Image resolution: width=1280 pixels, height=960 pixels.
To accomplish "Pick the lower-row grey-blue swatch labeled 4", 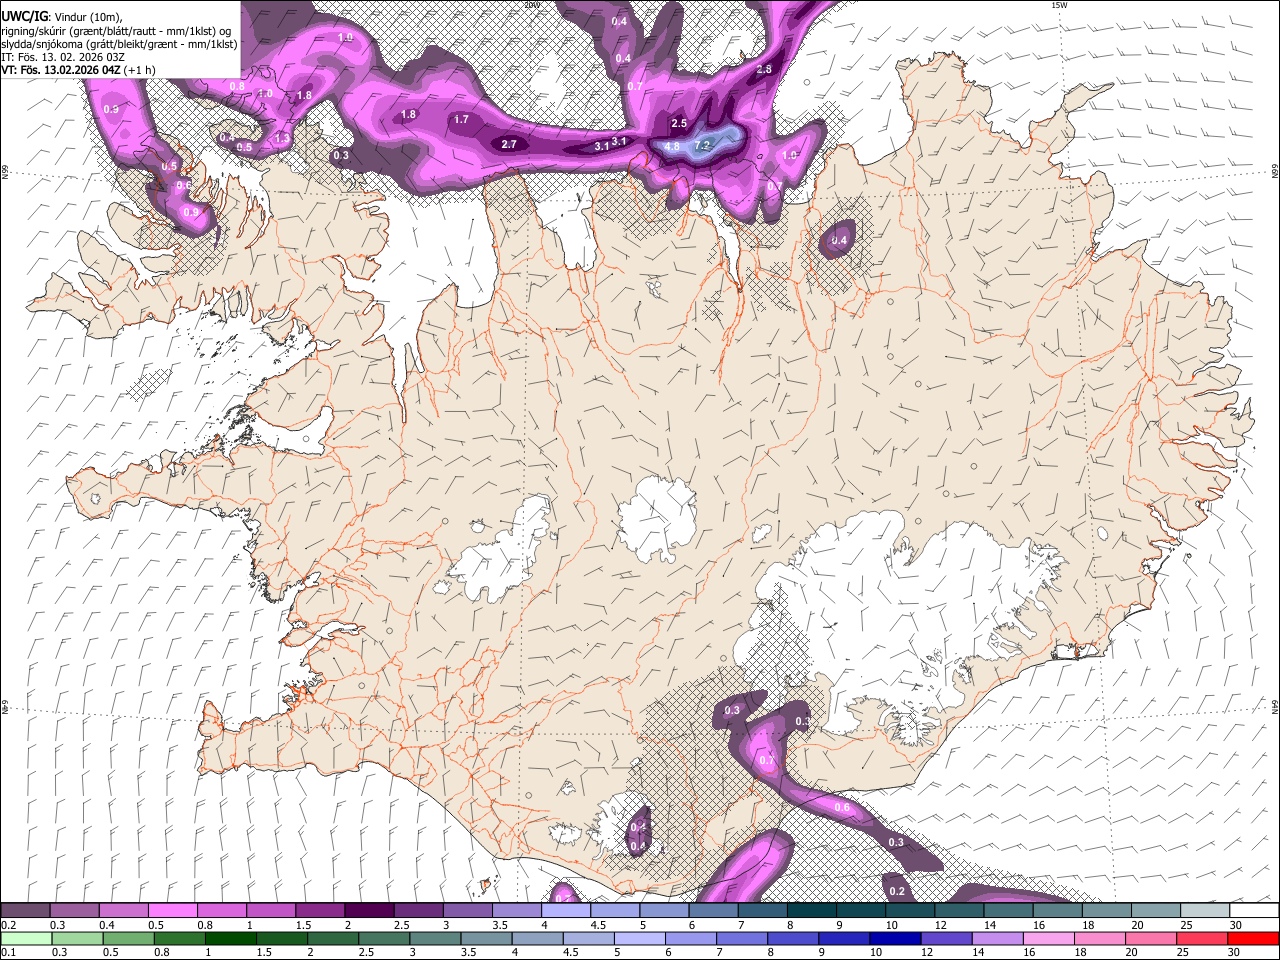I will click(537, 938).
